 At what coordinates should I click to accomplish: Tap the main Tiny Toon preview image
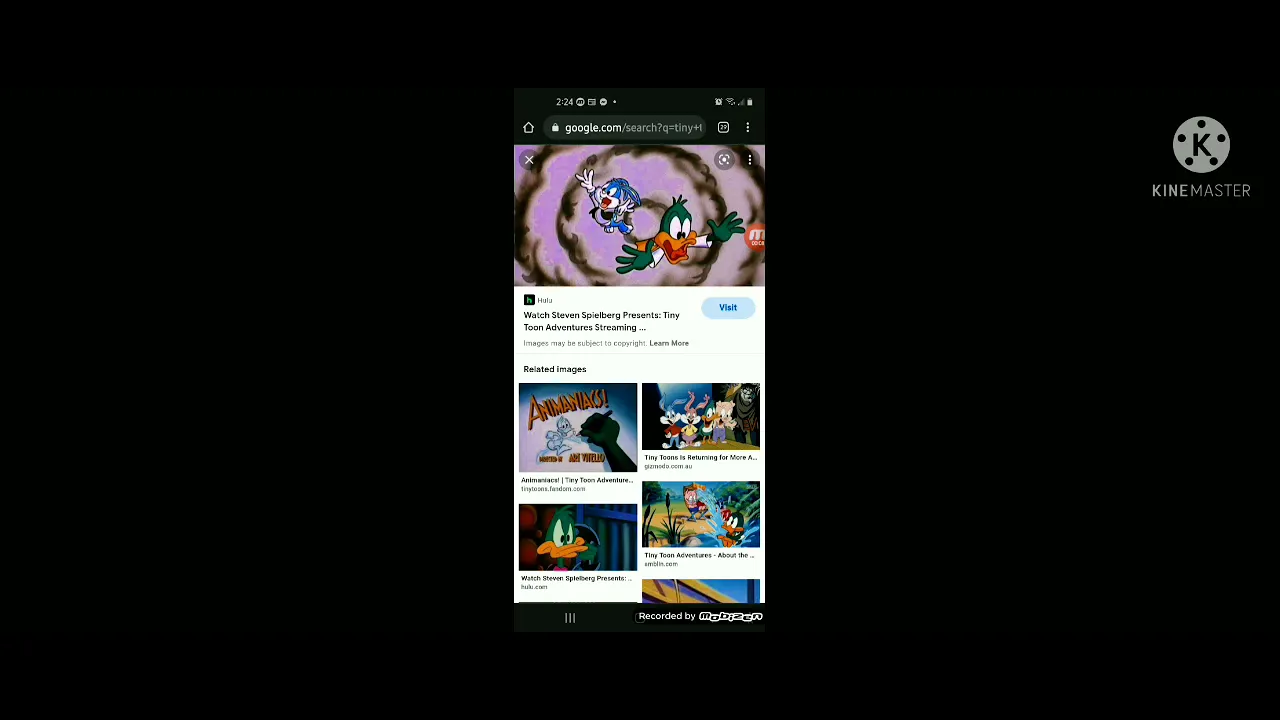[x=639, y=216]
